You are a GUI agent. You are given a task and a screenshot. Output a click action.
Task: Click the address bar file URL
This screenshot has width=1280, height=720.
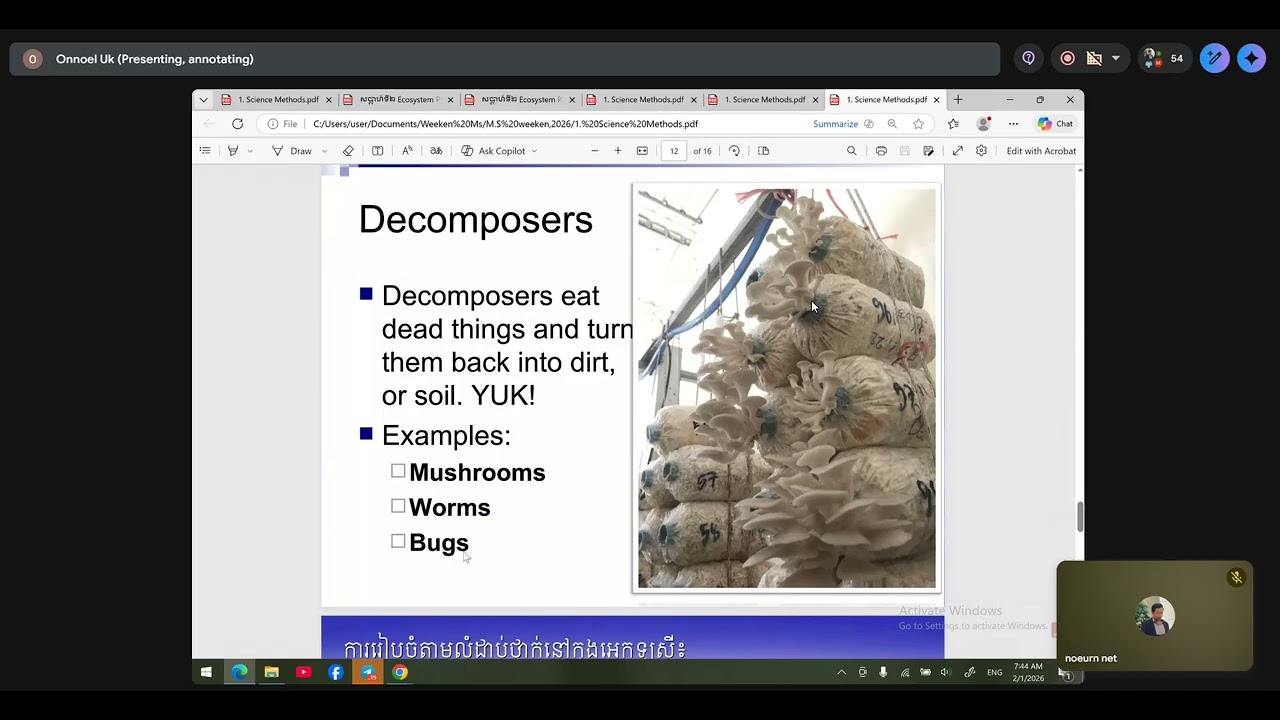tap(505, 124)
